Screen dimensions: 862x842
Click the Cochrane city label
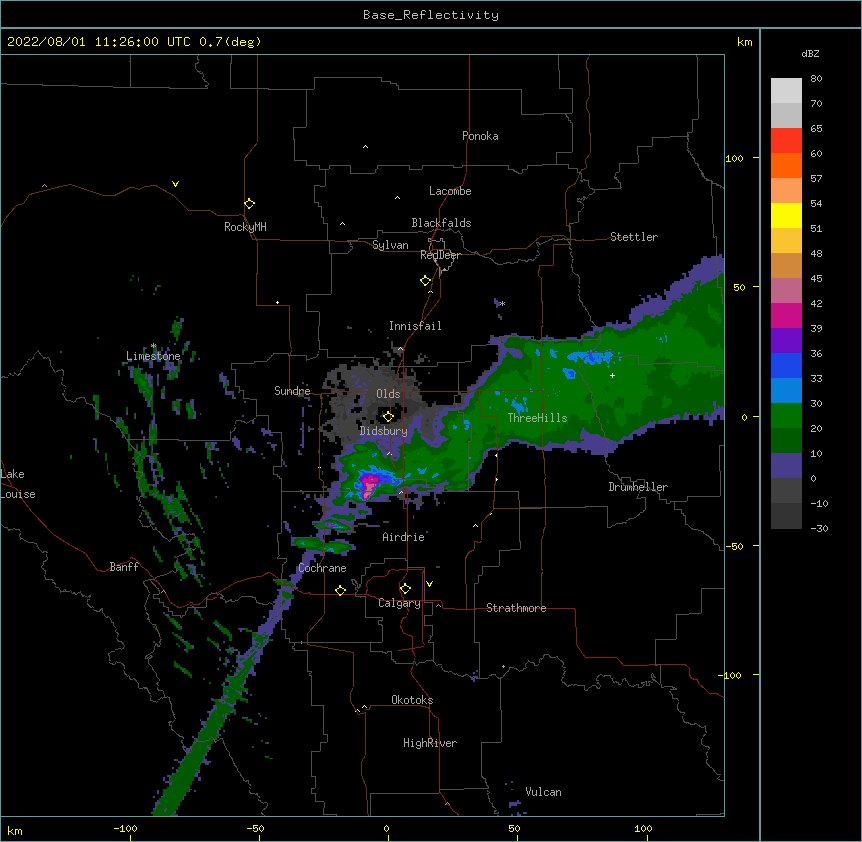point(322,568)
